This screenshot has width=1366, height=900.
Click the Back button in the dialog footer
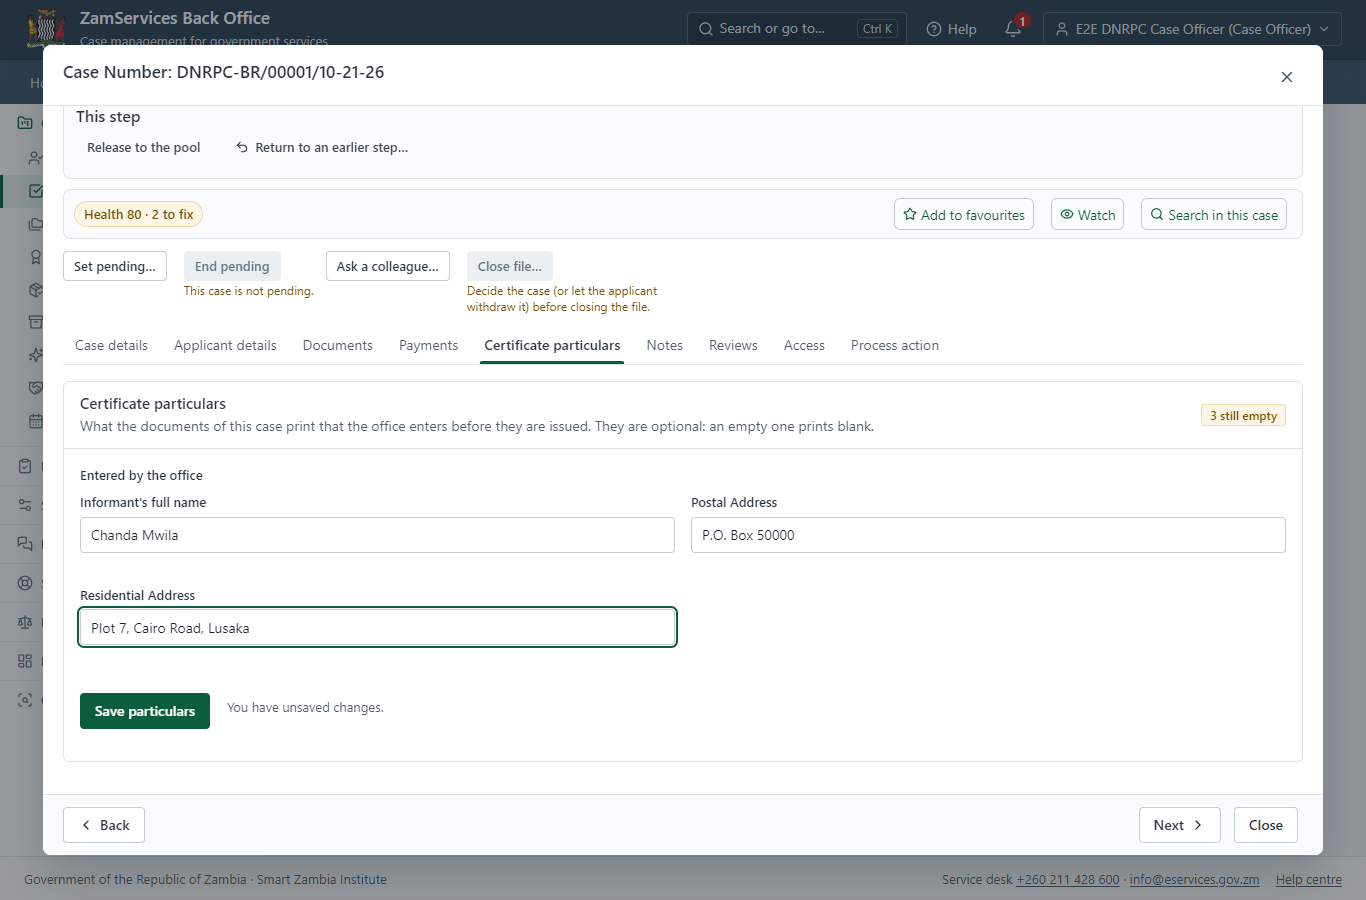(x=104, y=825)
